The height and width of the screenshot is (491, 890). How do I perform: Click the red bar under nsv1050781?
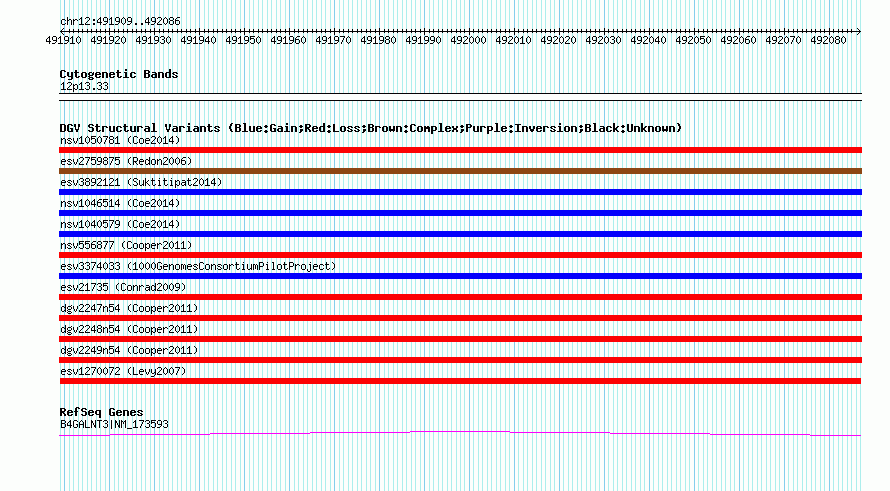(460, 150)
